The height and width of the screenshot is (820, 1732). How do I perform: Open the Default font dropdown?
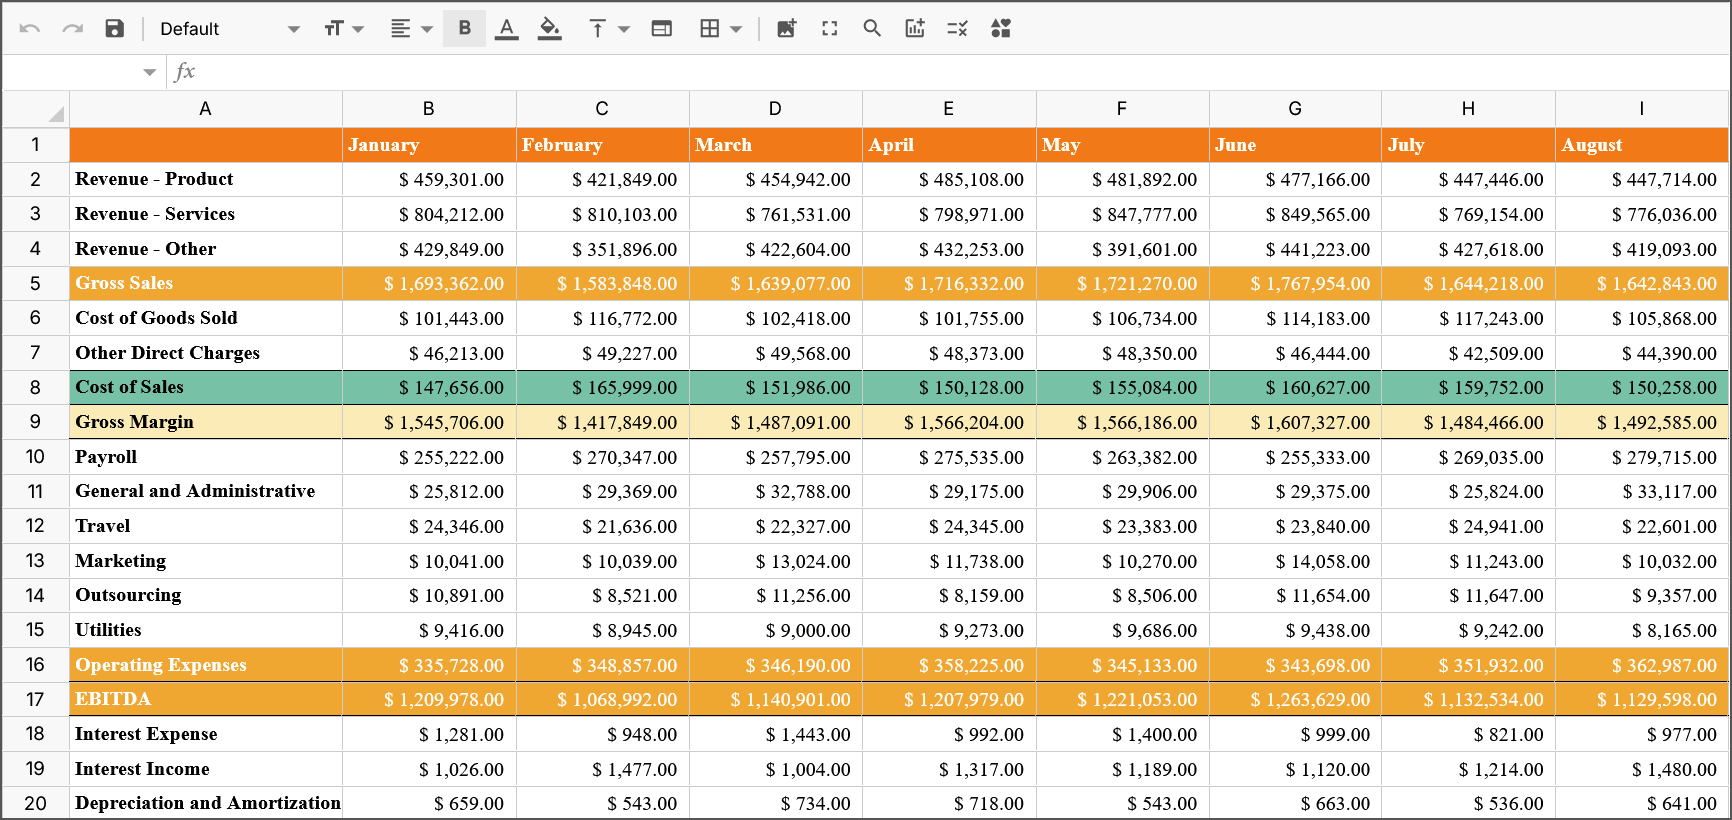(x=229, y=29)
